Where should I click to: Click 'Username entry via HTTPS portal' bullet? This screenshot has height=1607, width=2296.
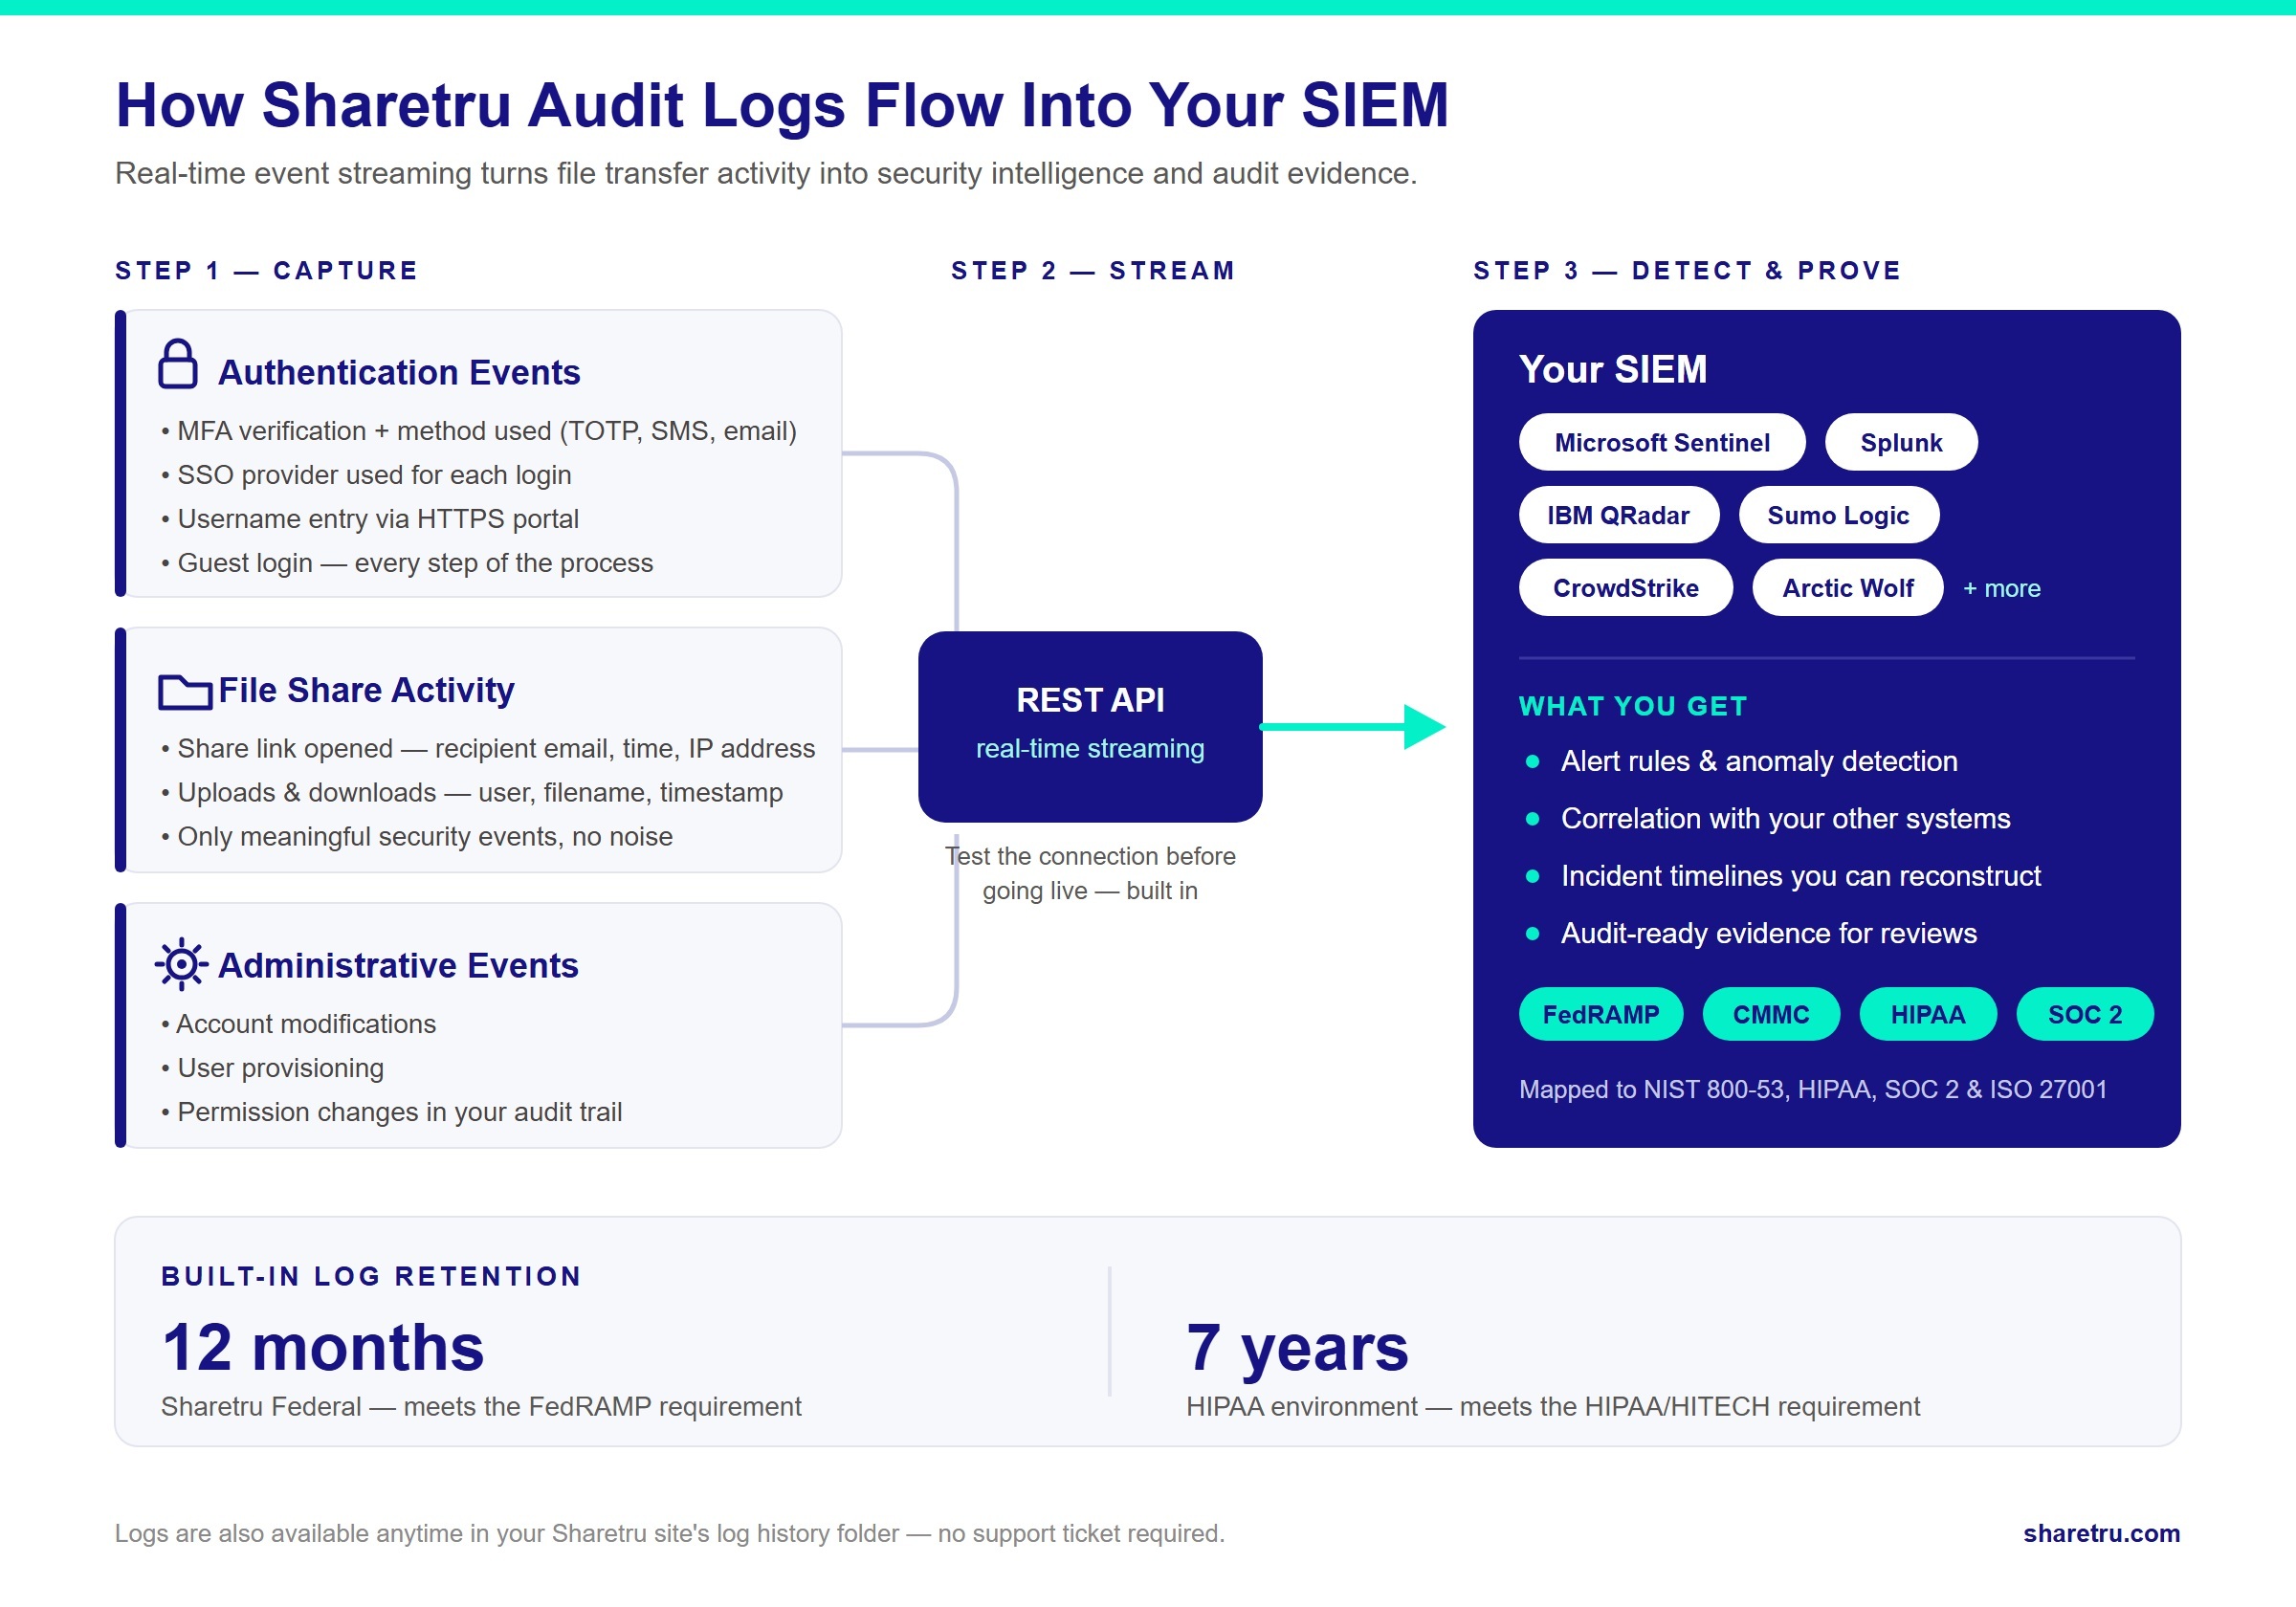(x=370, y=519)
